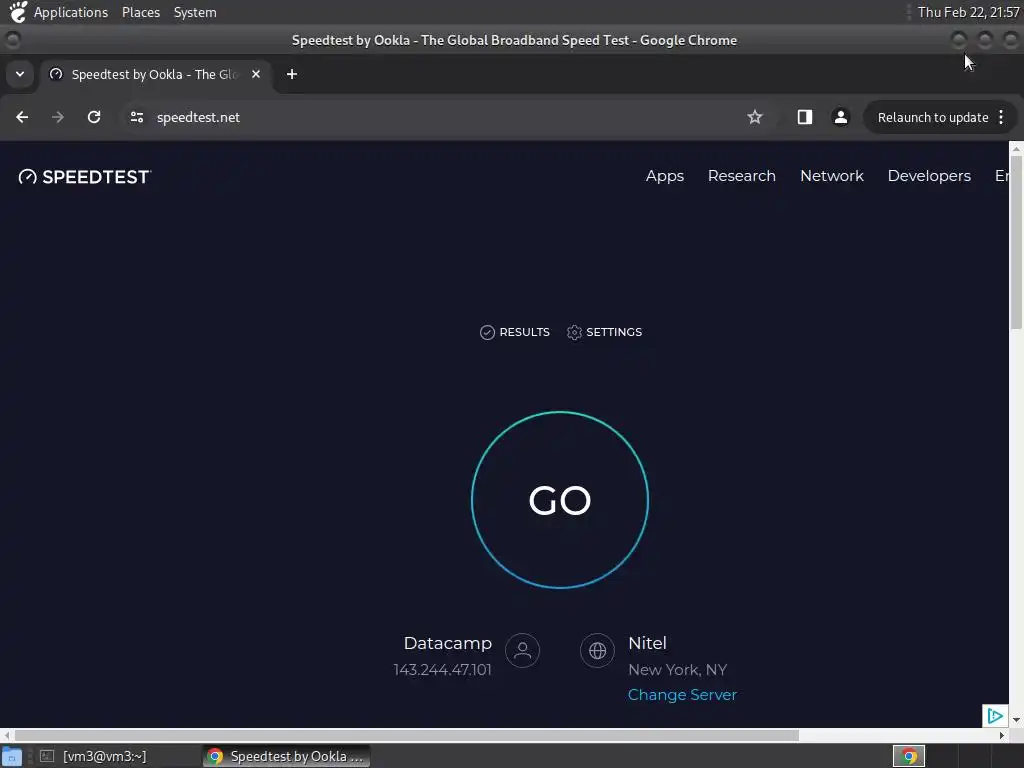Open Chrome three-dot menu

click(1001, 117)
